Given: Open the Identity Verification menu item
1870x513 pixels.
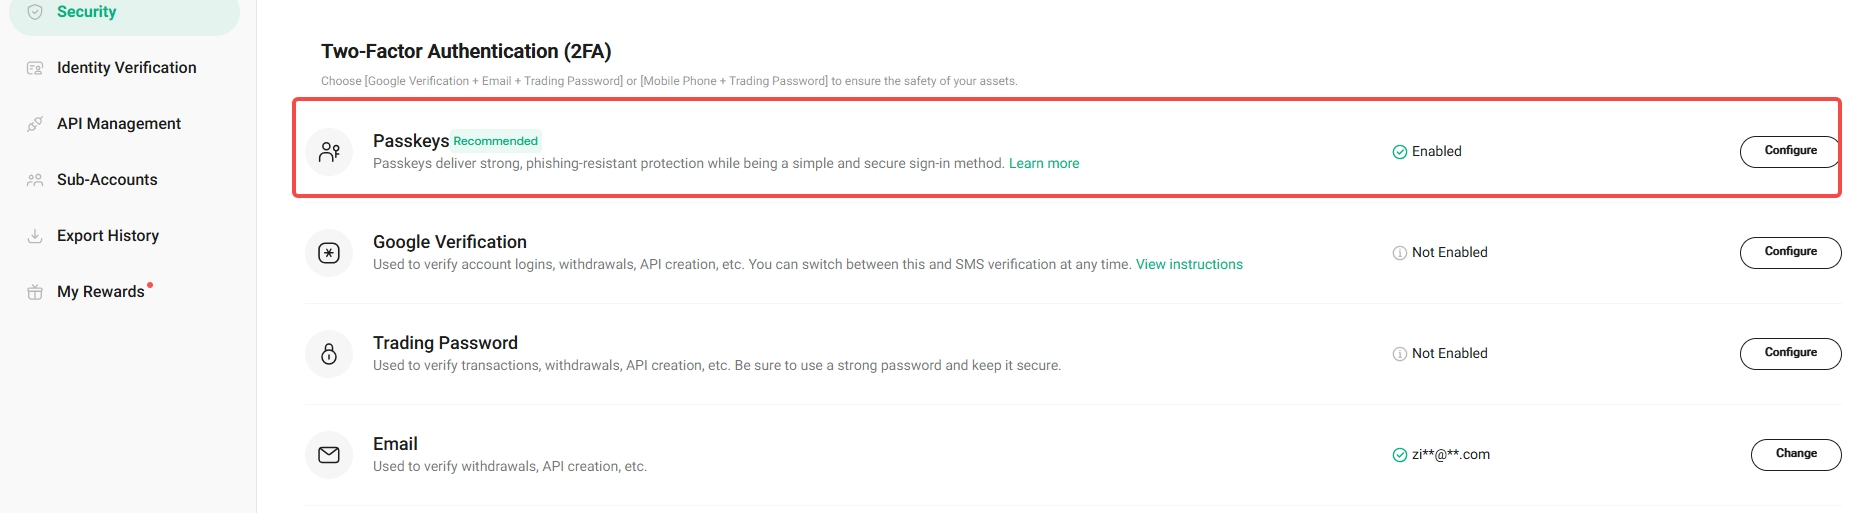Looking at the screenshot, I should coord(126,68).
